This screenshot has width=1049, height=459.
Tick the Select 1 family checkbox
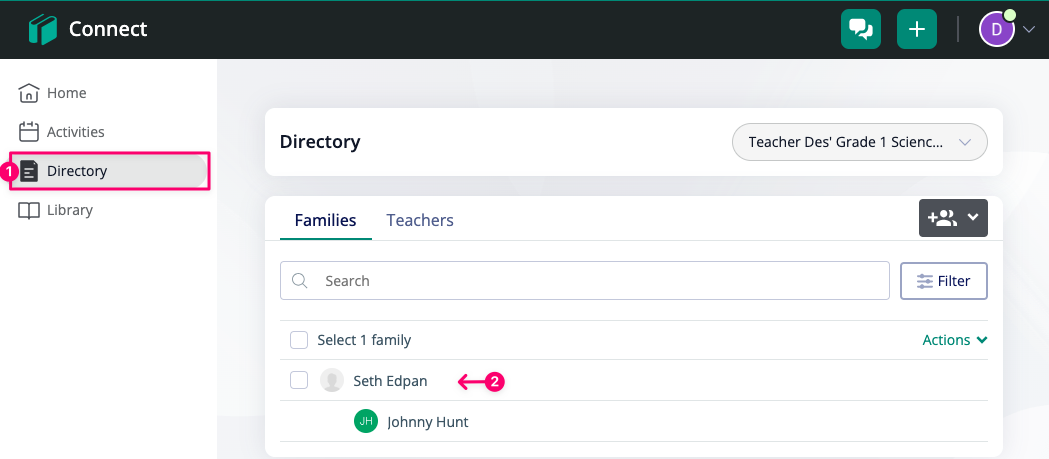pos(299,340)
